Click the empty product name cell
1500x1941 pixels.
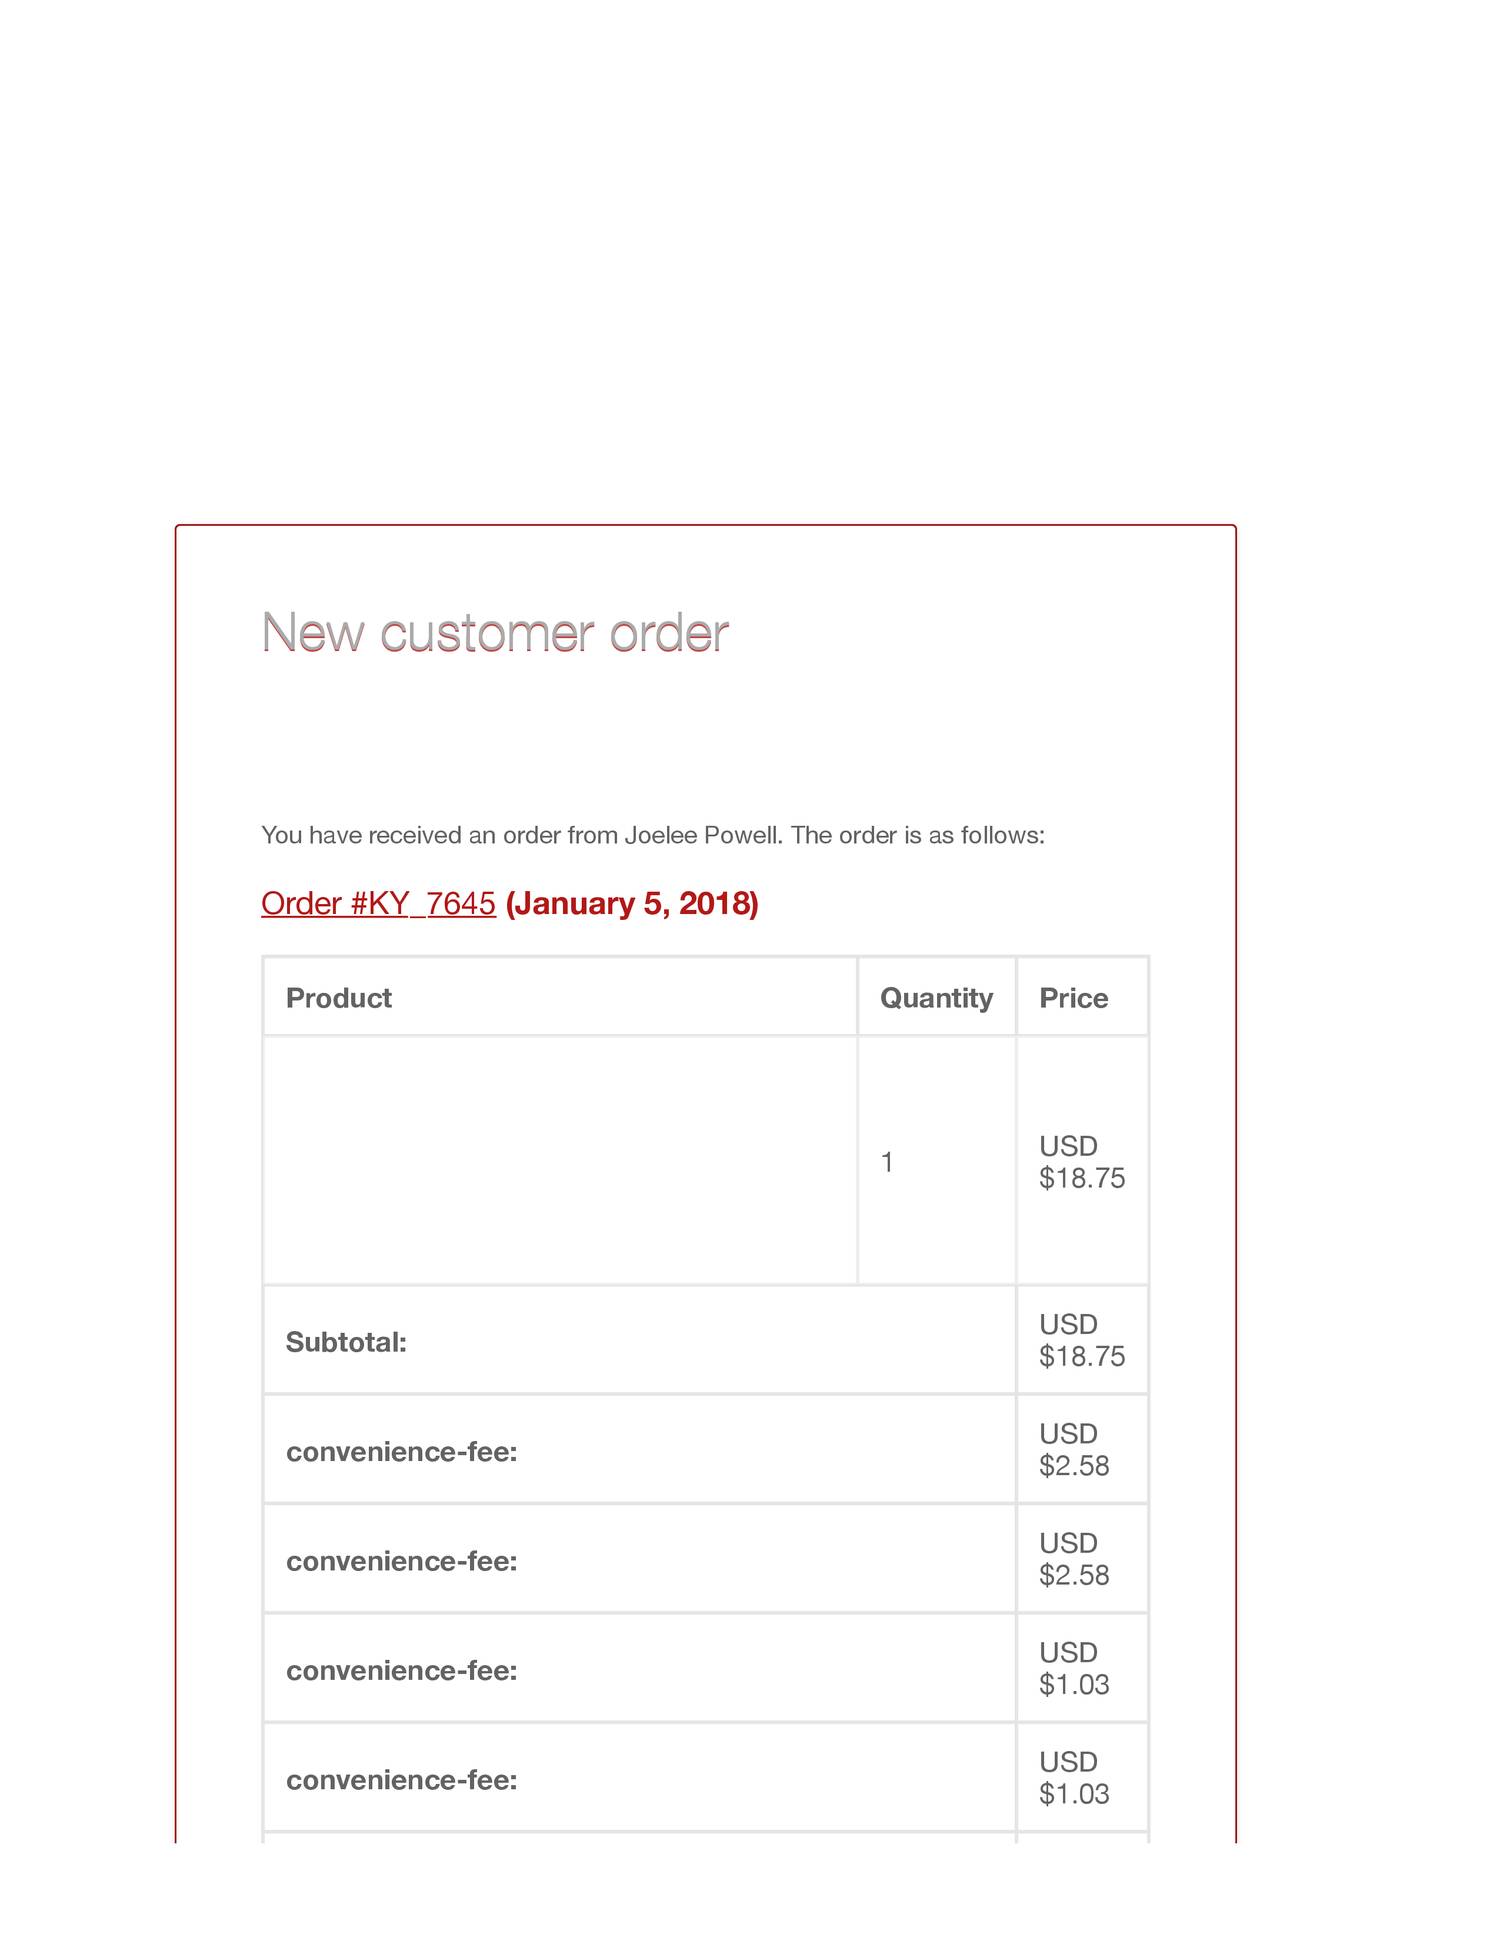click(560, 1160)
